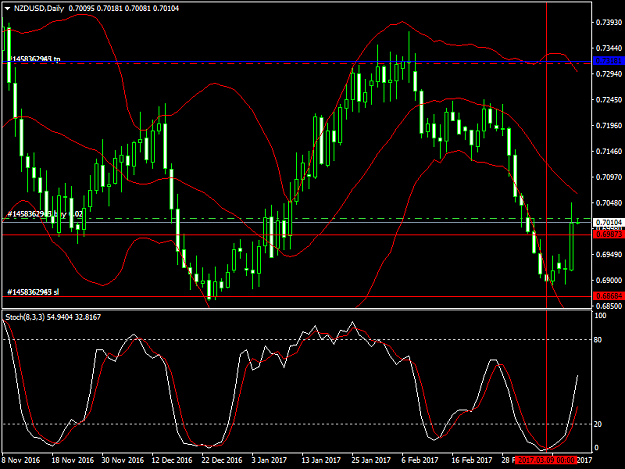This screenshot has height=469, width=625.
Task: Click the 0.69000 value on the price scale
Action: tap(609, 280)
